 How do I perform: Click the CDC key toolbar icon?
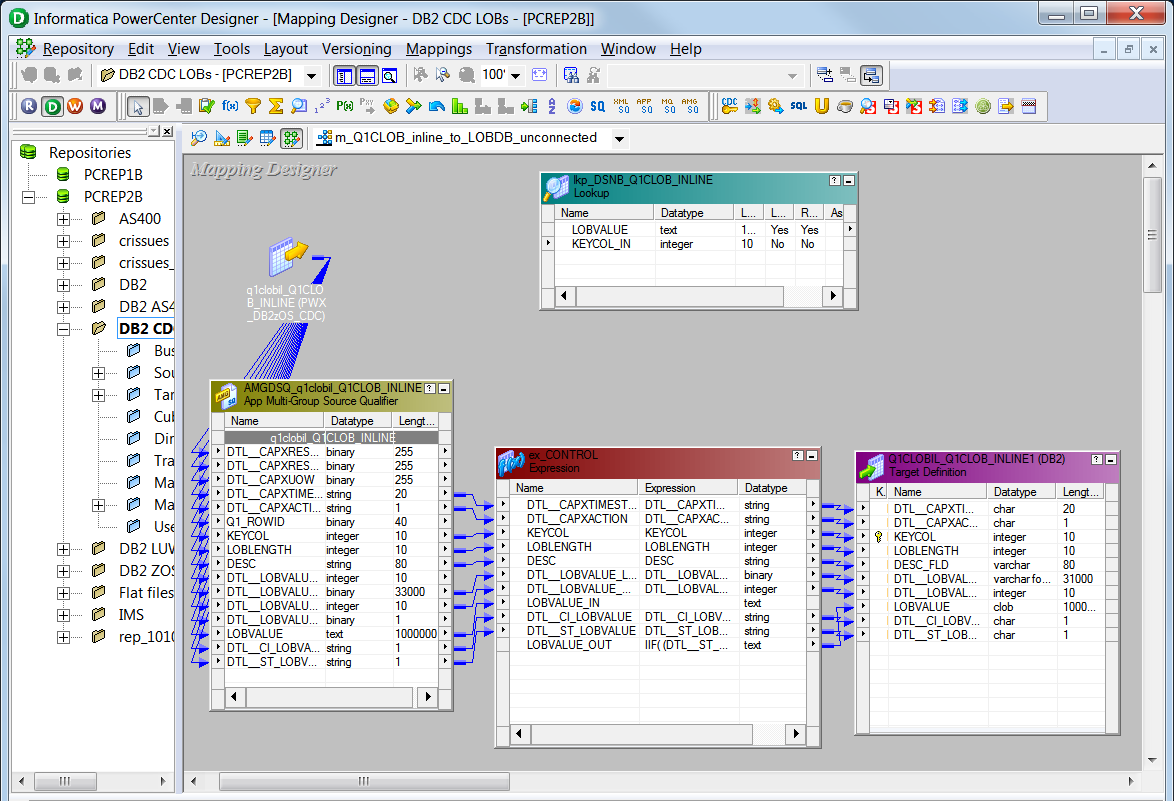click(x=729, y=106)
